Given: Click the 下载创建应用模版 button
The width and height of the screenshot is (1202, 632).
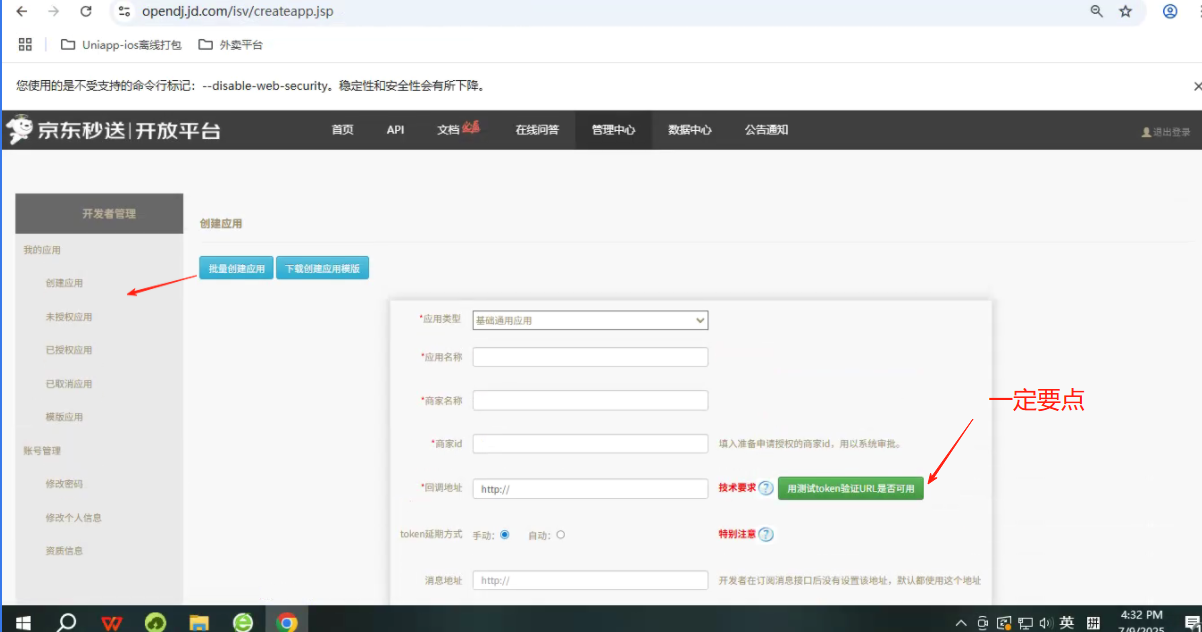Looking at the screenshot, I should click(x=323, y=268).
